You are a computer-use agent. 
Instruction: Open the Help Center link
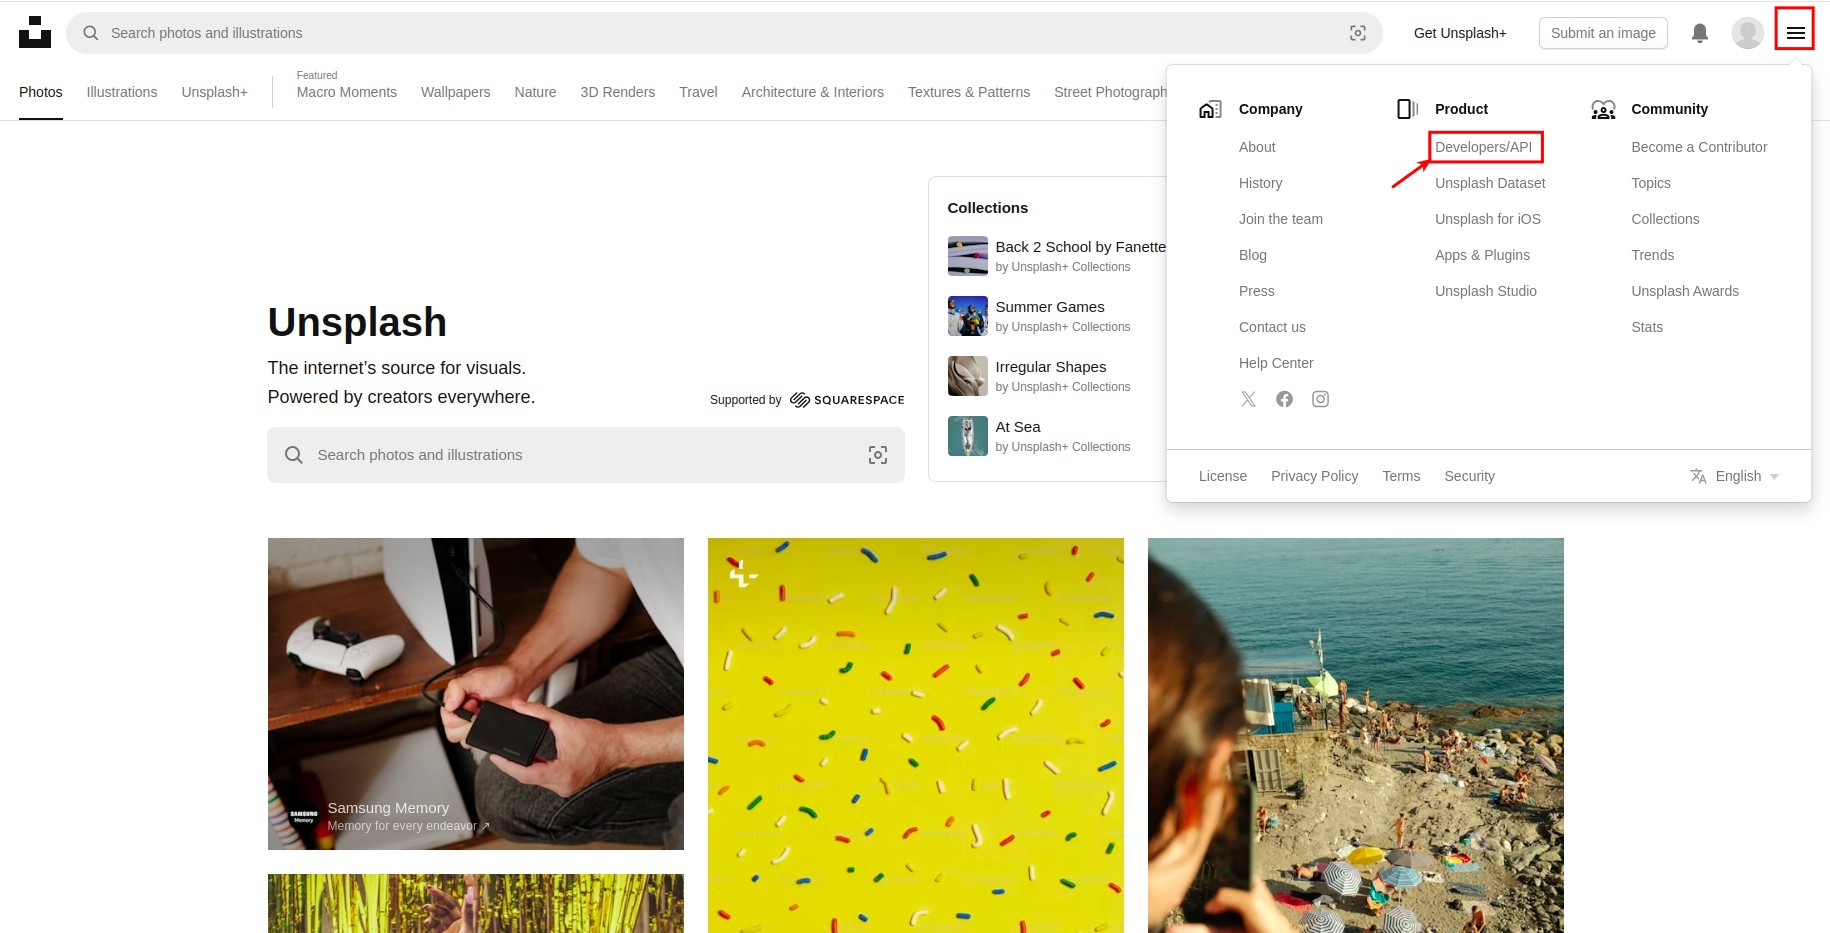pos(1276,363)
